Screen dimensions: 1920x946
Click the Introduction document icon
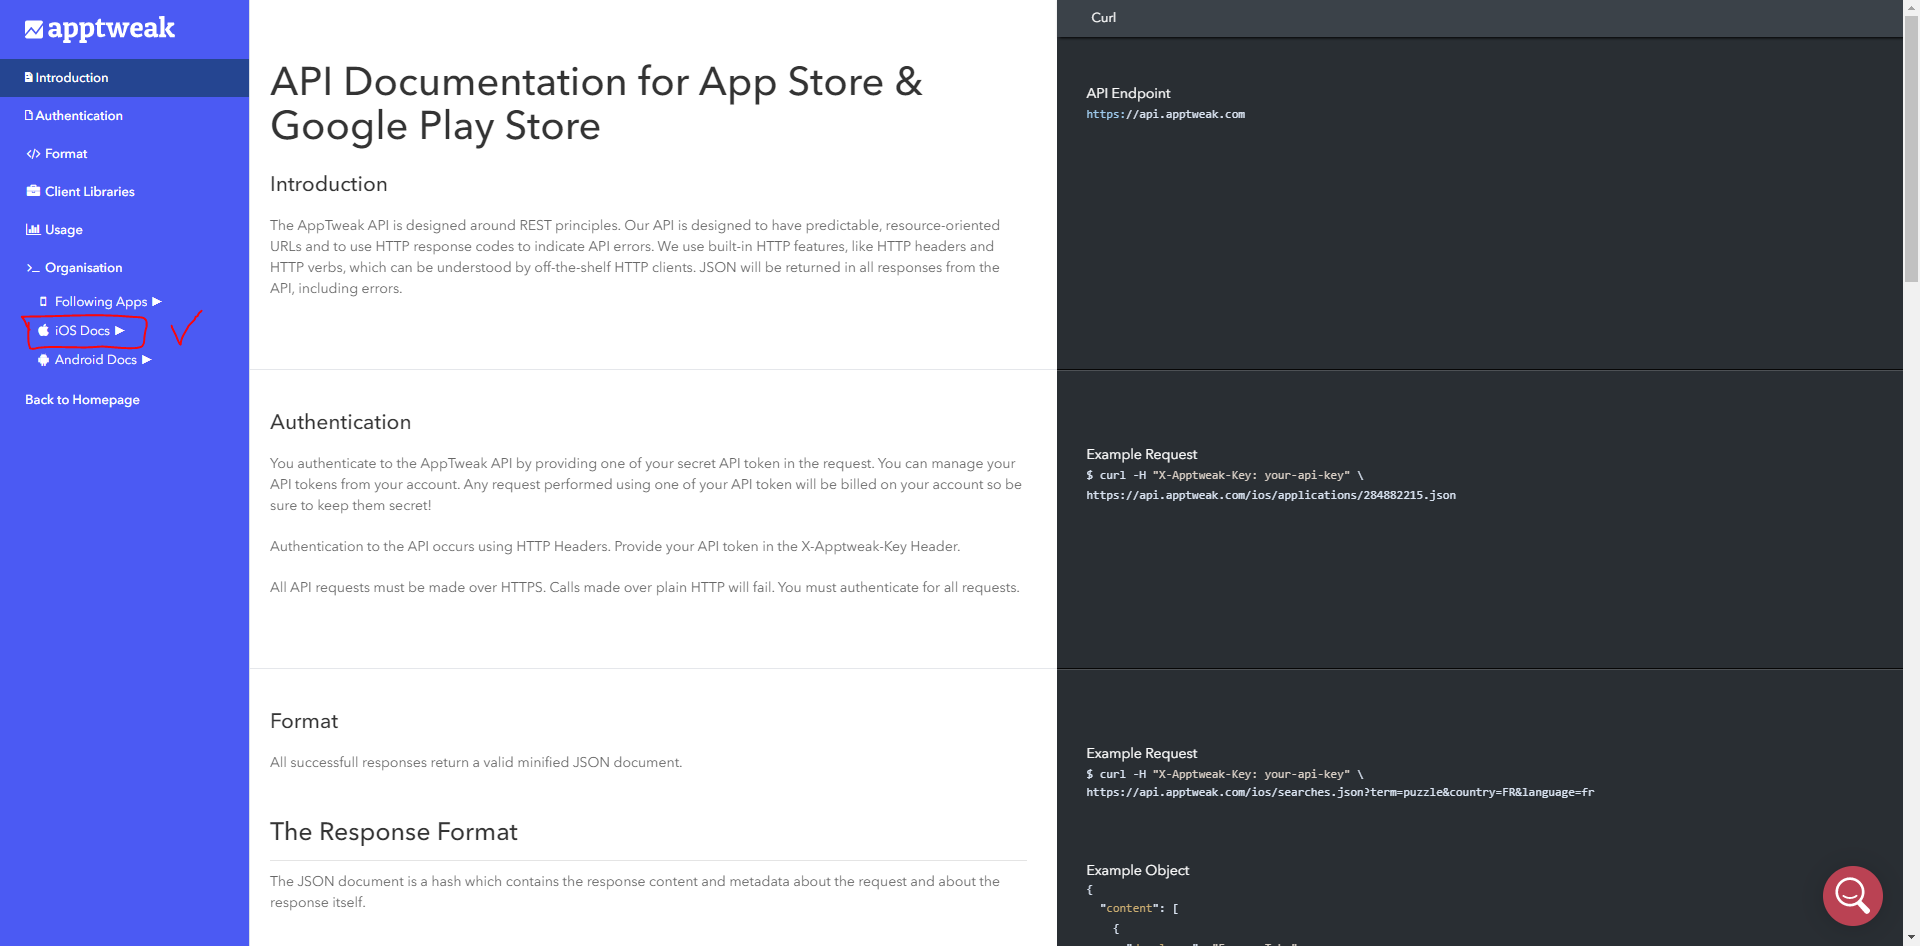click(x=29, y=77)
